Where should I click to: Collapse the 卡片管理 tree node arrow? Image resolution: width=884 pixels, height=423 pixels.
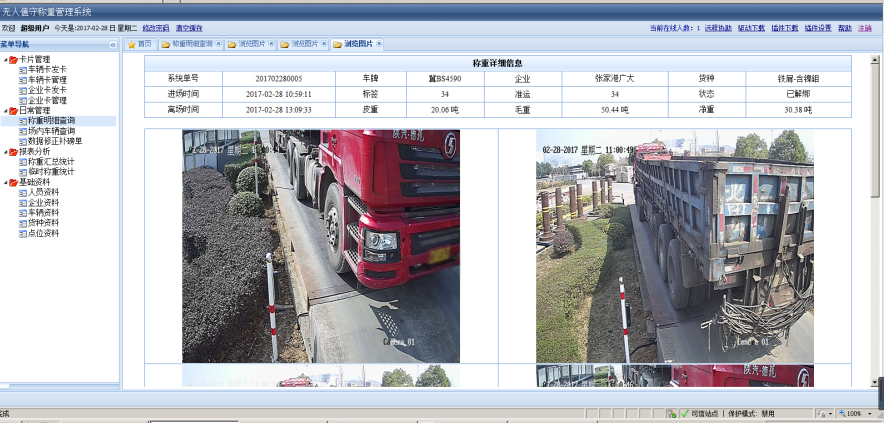point(6,60)
